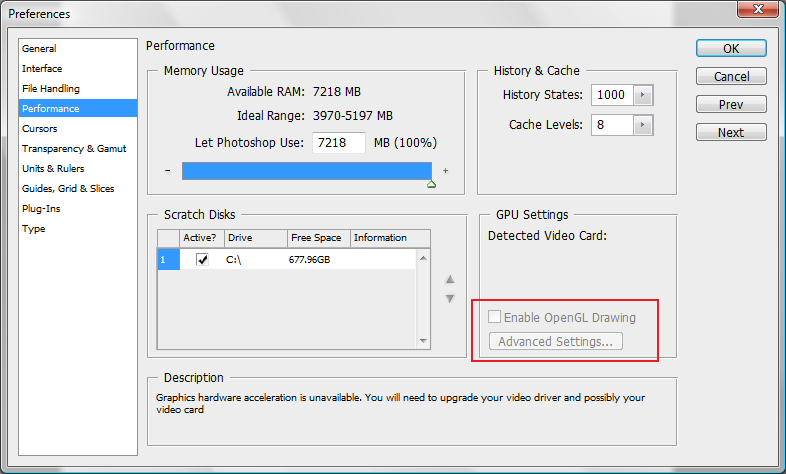The width and height of the screenshot is (786, 474).
Task: Click the Information column header
Action: [390, 238]
